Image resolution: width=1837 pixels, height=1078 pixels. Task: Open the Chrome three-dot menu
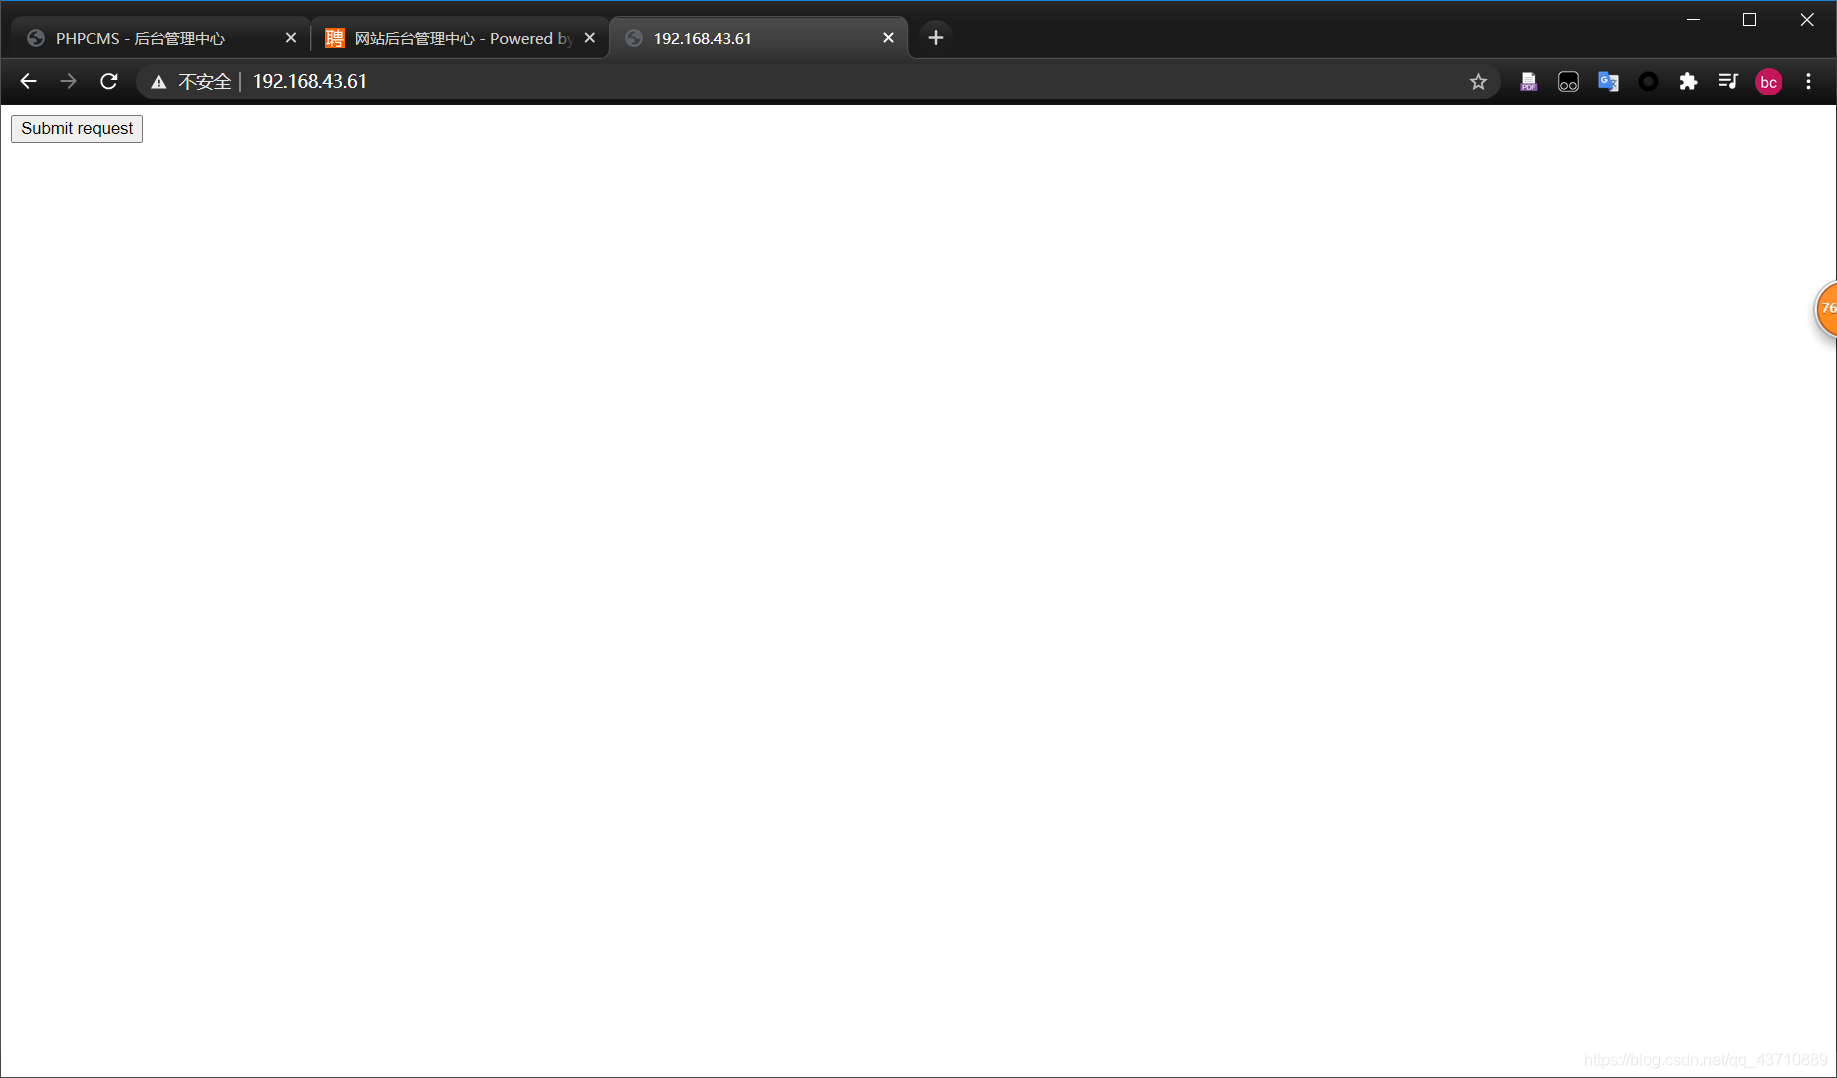pos(1808,82)
